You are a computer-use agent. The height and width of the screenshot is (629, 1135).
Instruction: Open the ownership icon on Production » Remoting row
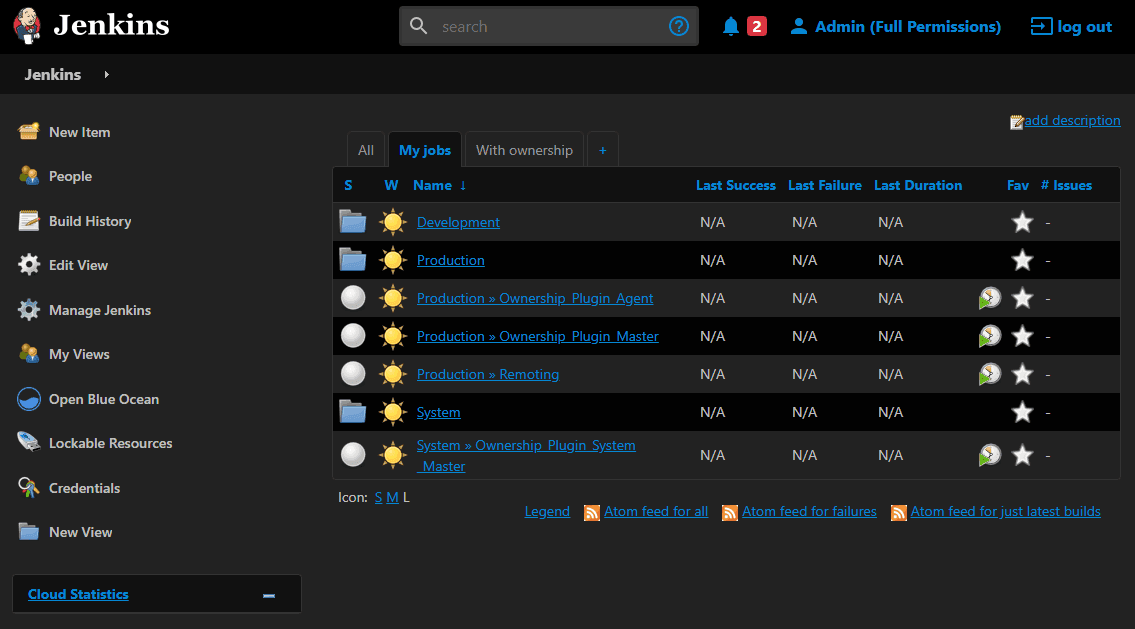pyautogui.click(x=989, y=373)
